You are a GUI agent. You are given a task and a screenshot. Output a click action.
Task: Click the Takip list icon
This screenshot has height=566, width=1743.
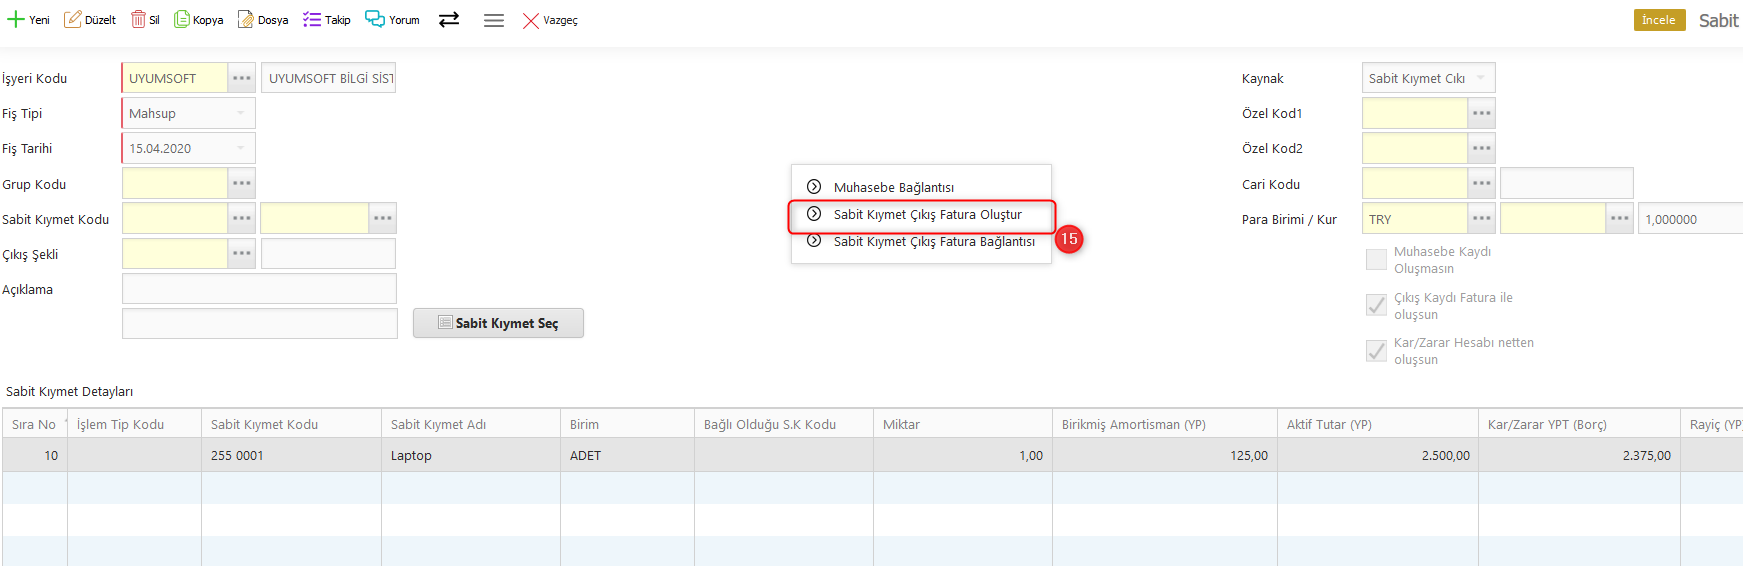pos(312,20)
